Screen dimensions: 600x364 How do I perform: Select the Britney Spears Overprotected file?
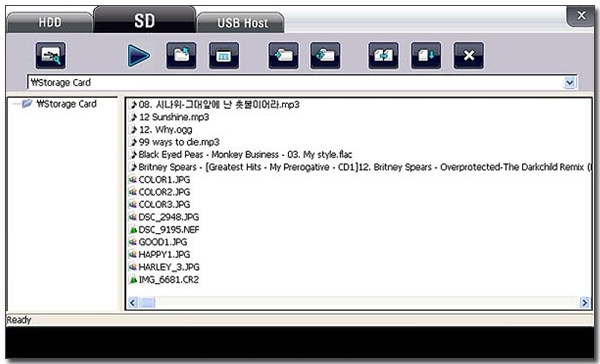[x=365, y=167]
